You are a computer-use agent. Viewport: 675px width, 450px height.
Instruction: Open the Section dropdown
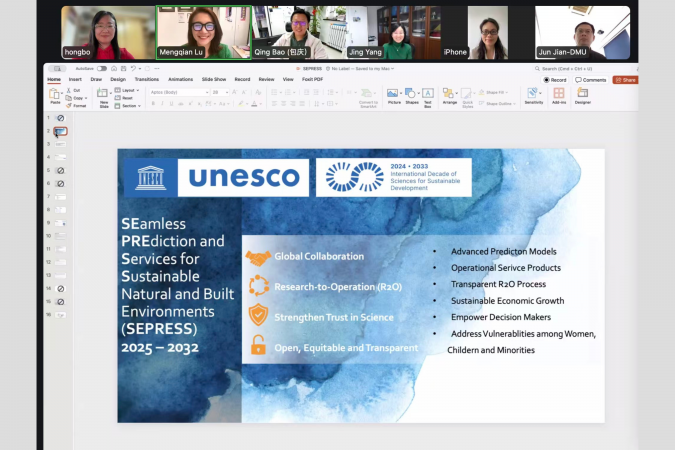(128, 106)
